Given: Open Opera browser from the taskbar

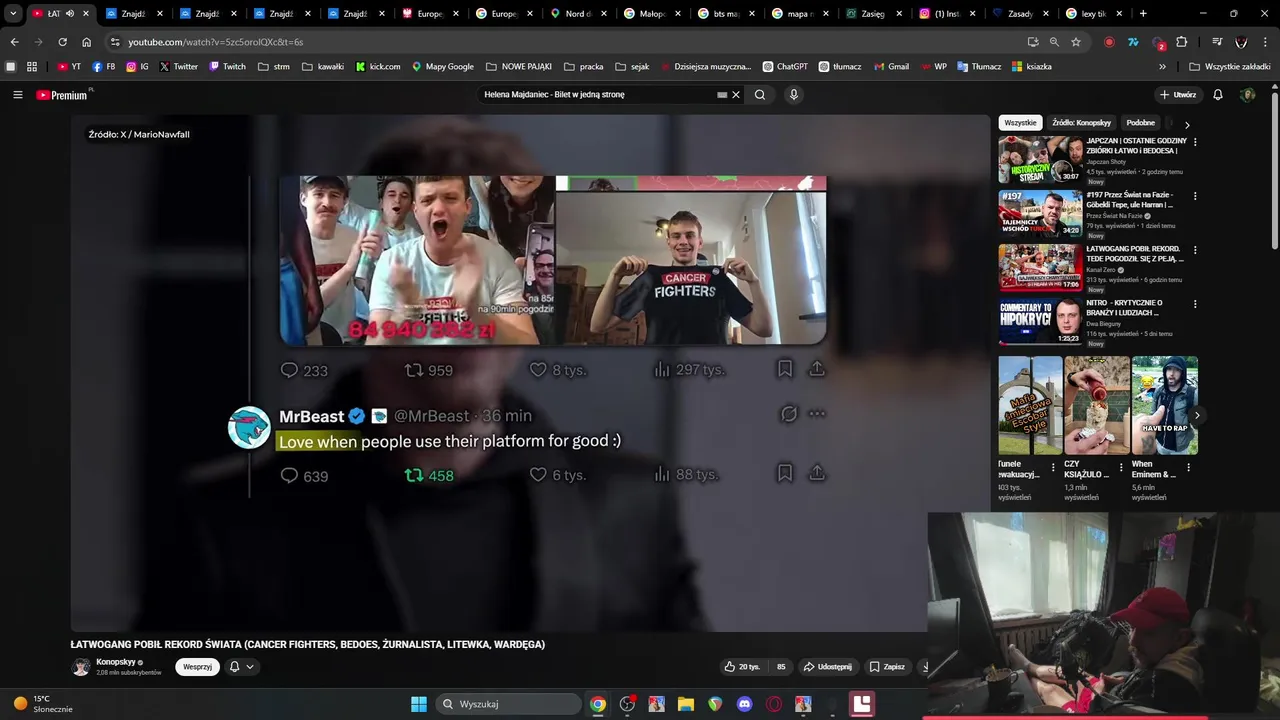Looking at the screenshot, I should (773, 704).
